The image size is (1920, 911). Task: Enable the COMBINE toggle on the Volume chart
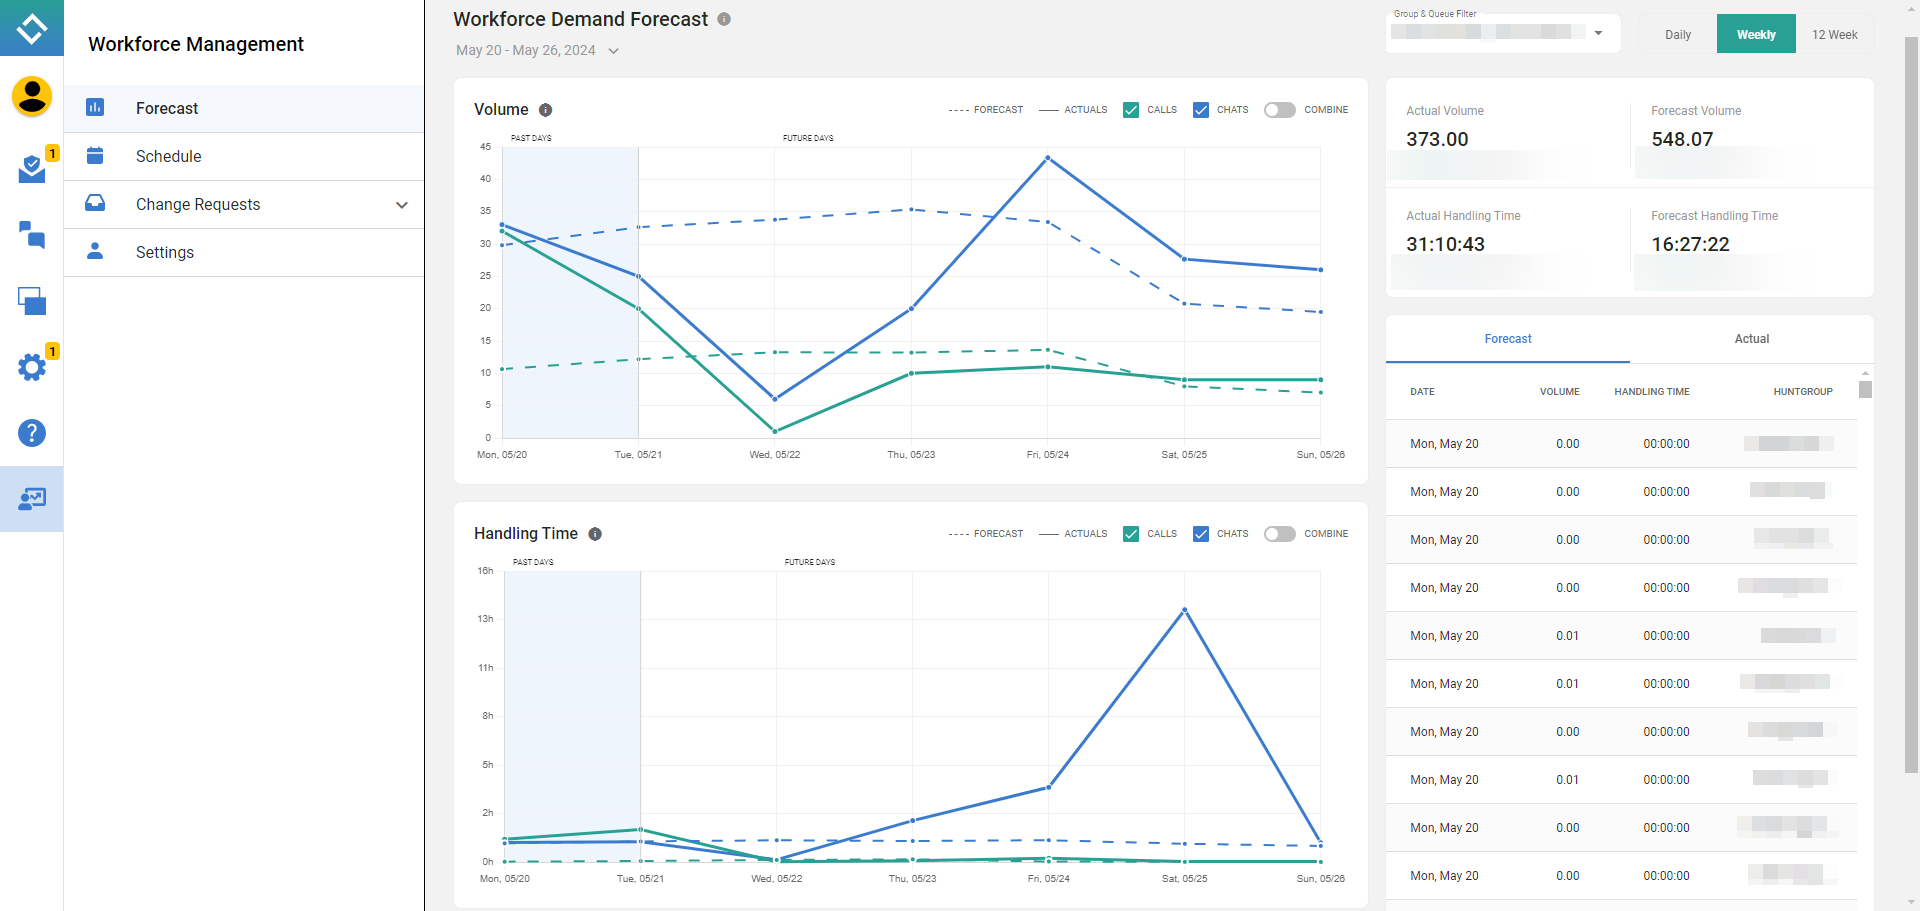[1279, 110]
